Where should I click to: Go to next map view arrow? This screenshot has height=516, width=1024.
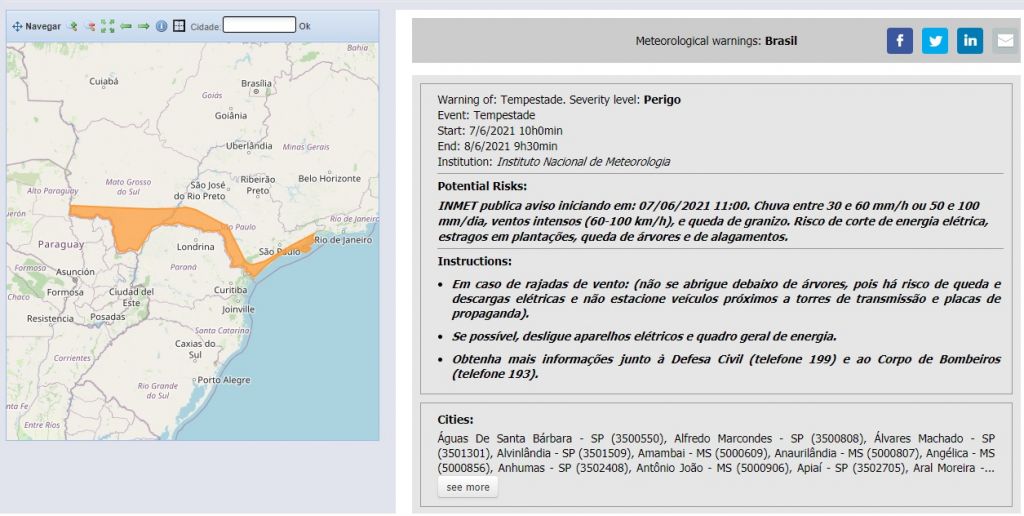point(143,26)
